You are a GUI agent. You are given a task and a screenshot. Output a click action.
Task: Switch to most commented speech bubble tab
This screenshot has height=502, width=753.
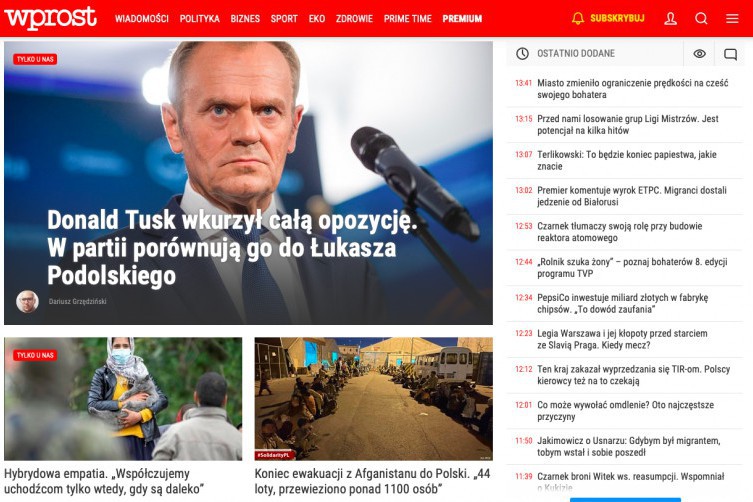click(x=730, y=53)
